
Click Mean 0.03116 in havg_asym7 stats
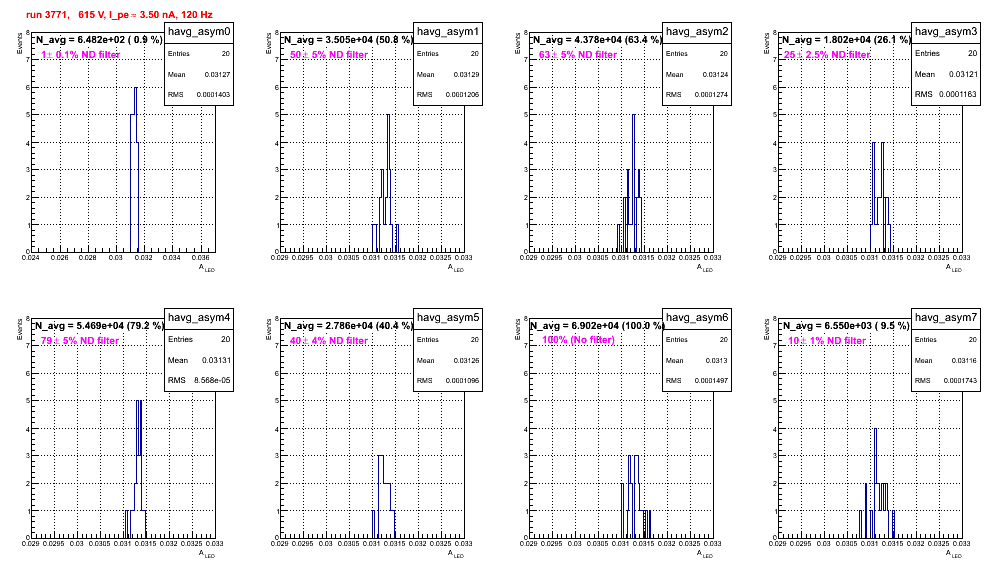pos(946,360)
